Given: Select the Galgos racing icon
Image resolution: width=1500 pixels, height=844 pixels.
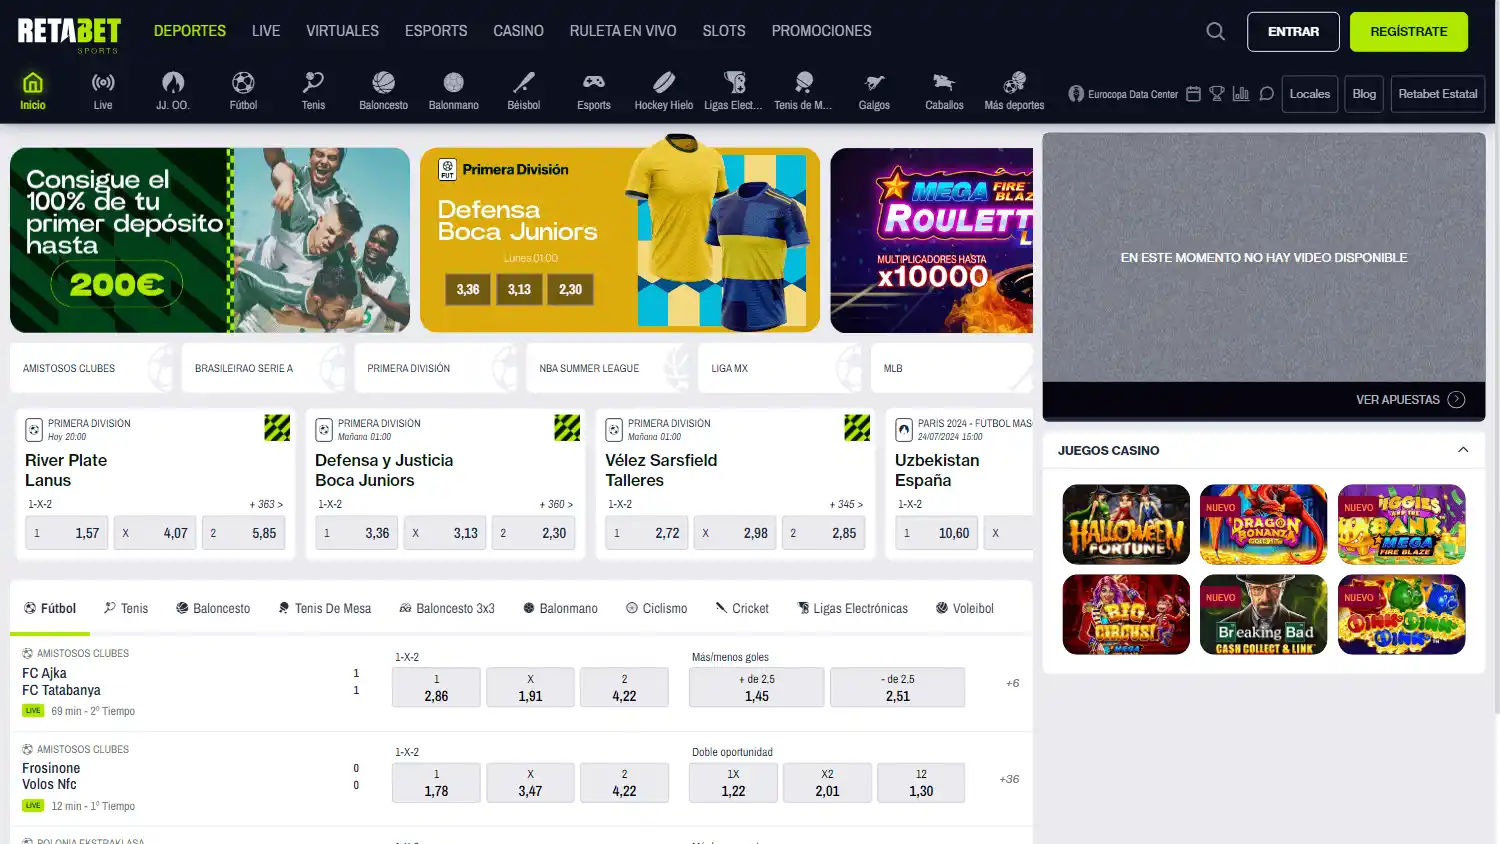Looking at the screenshot, I should (874, 91).
